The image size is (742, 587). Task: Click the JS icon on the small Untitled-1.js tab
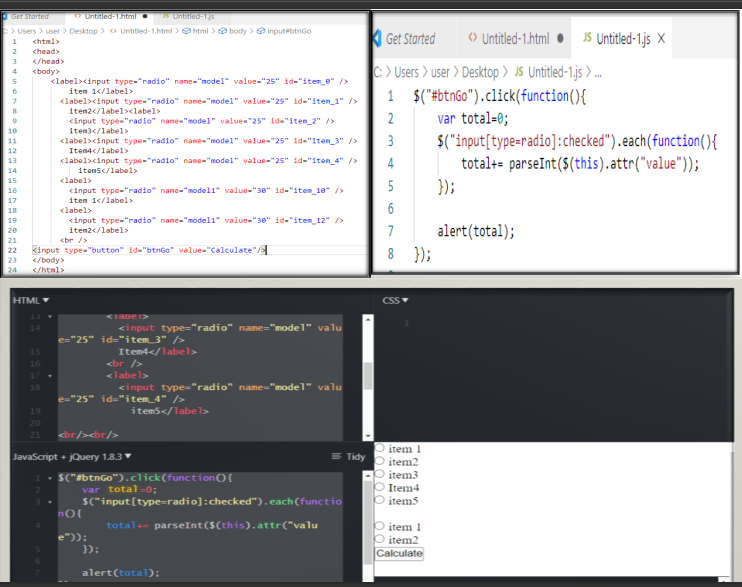click(166, 16)
